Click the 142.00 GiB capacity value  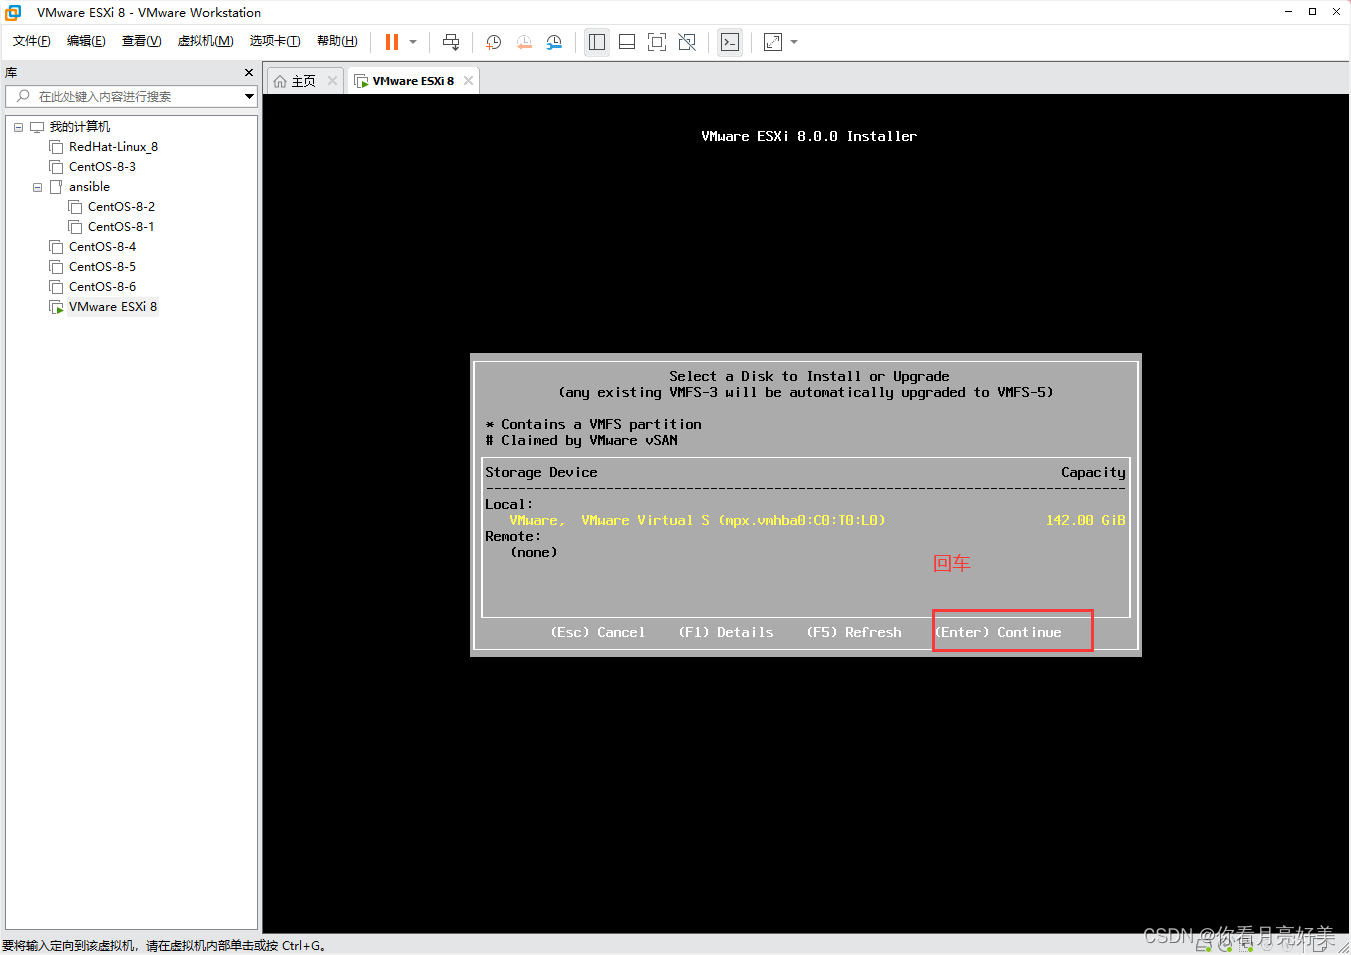1085,520
